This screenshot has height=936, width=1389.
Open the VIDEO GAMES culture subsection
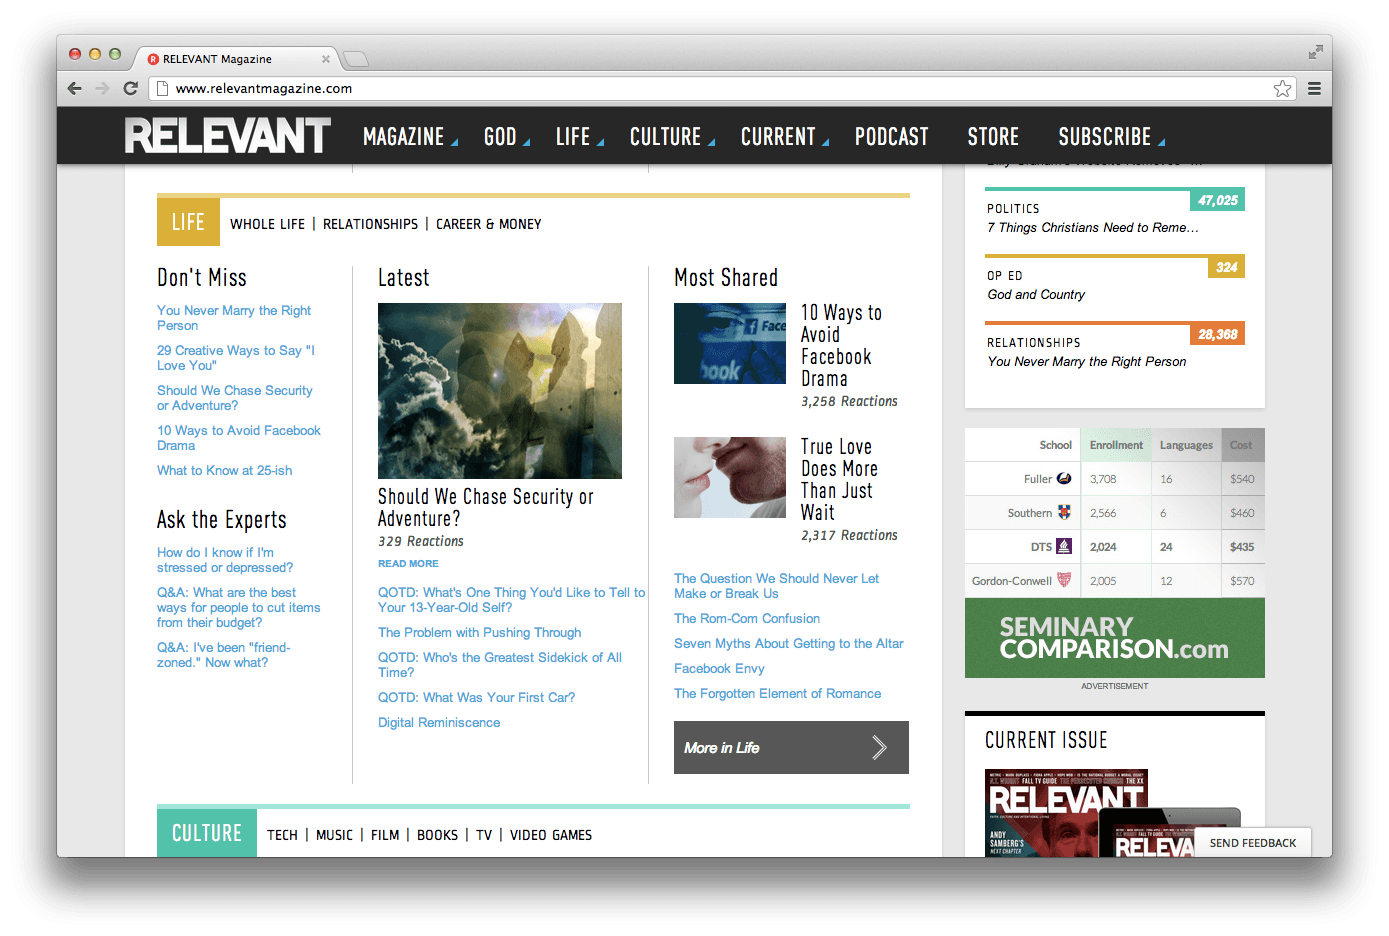pos(551,835)
